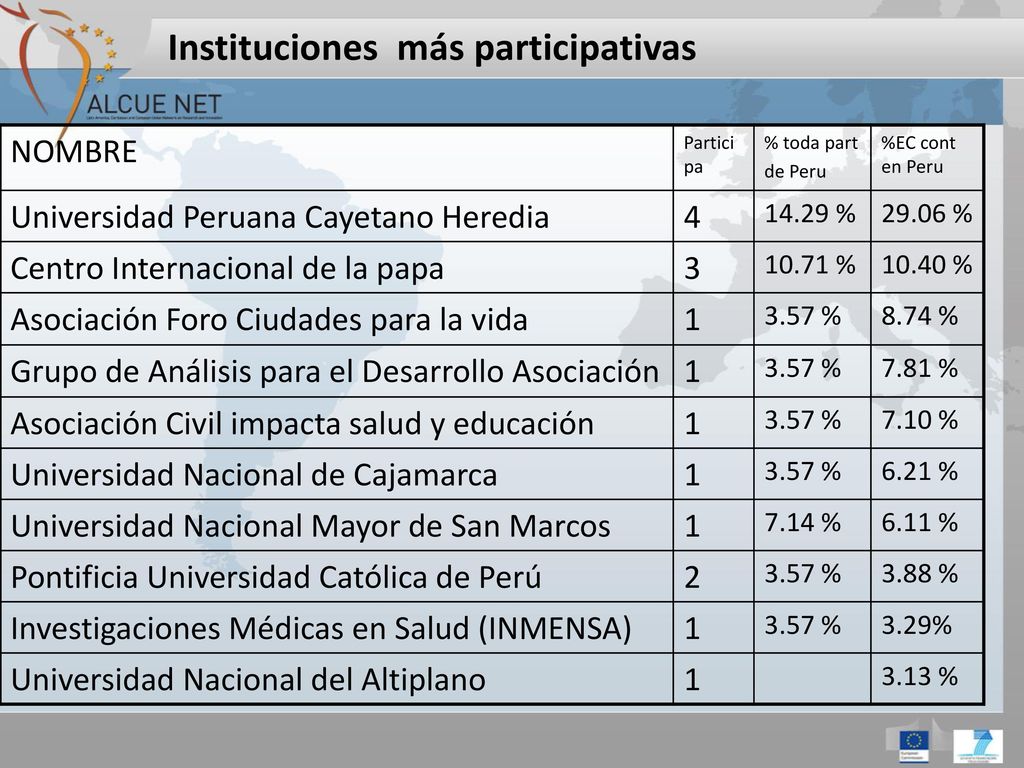Select Grupo de Análisis para el Desarrollo row

click(492, 371)
